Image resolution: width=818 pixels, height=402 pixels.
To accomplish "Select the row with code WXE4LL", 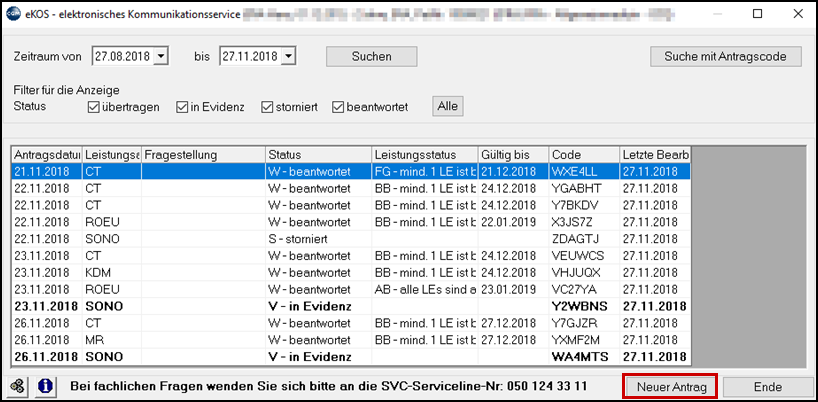I will (351, 171).
